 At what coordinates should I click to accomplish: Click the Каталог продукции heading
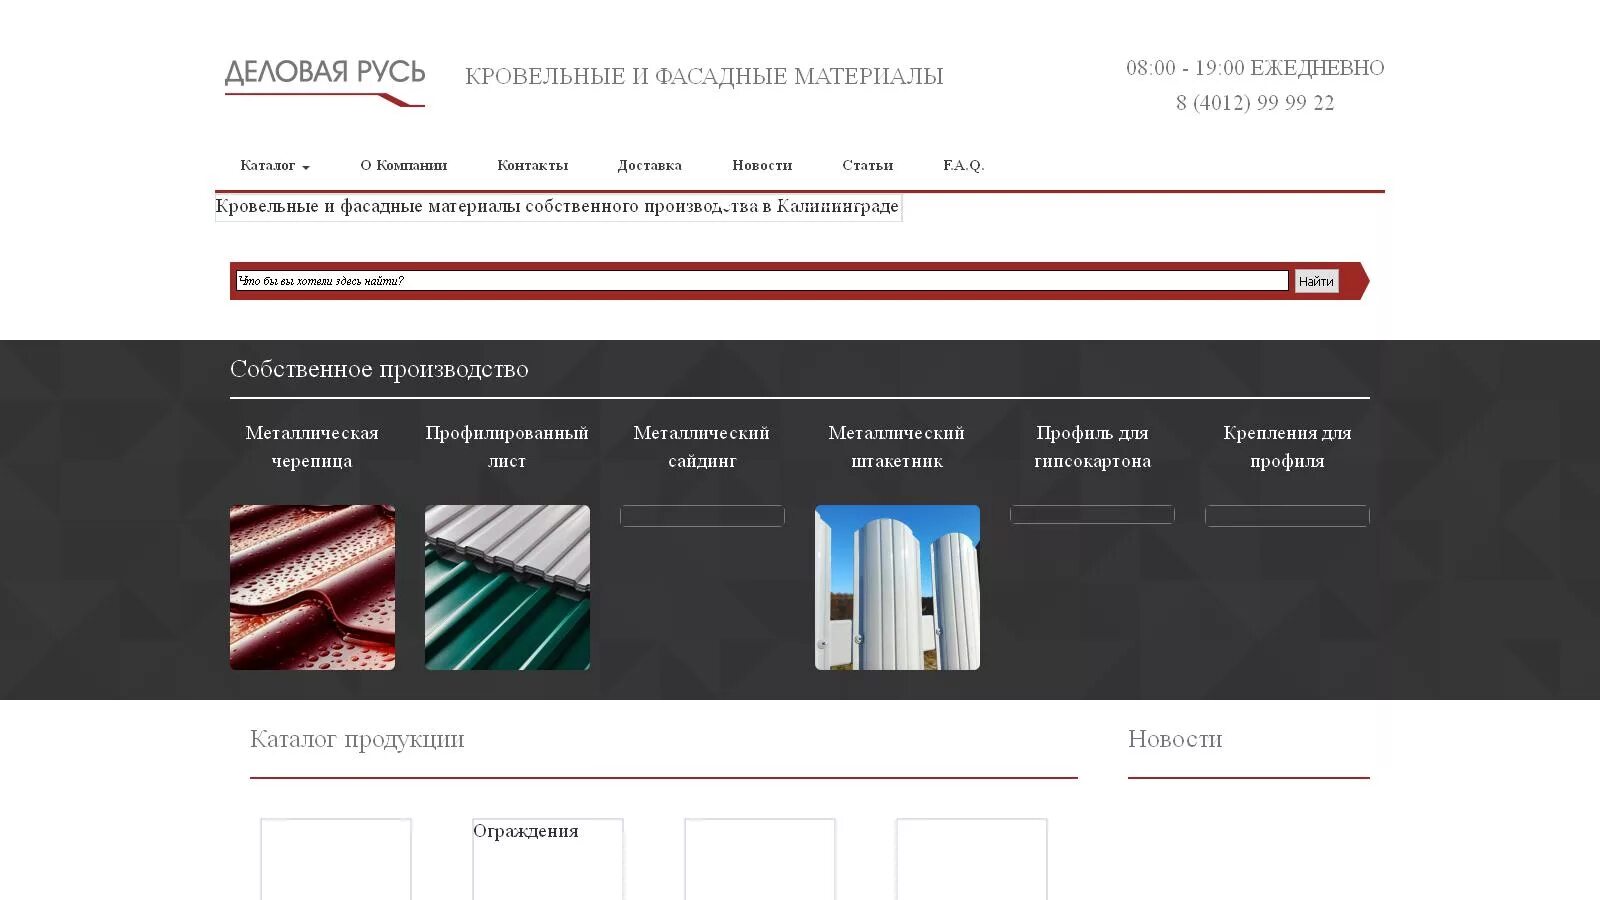coord(357,739)
